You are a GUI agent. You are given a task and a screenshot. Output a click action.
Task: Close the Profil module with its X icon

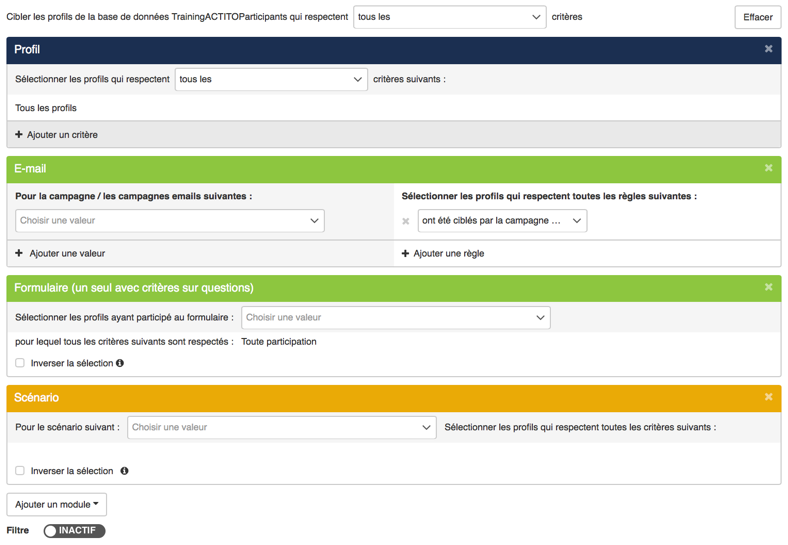768,49
